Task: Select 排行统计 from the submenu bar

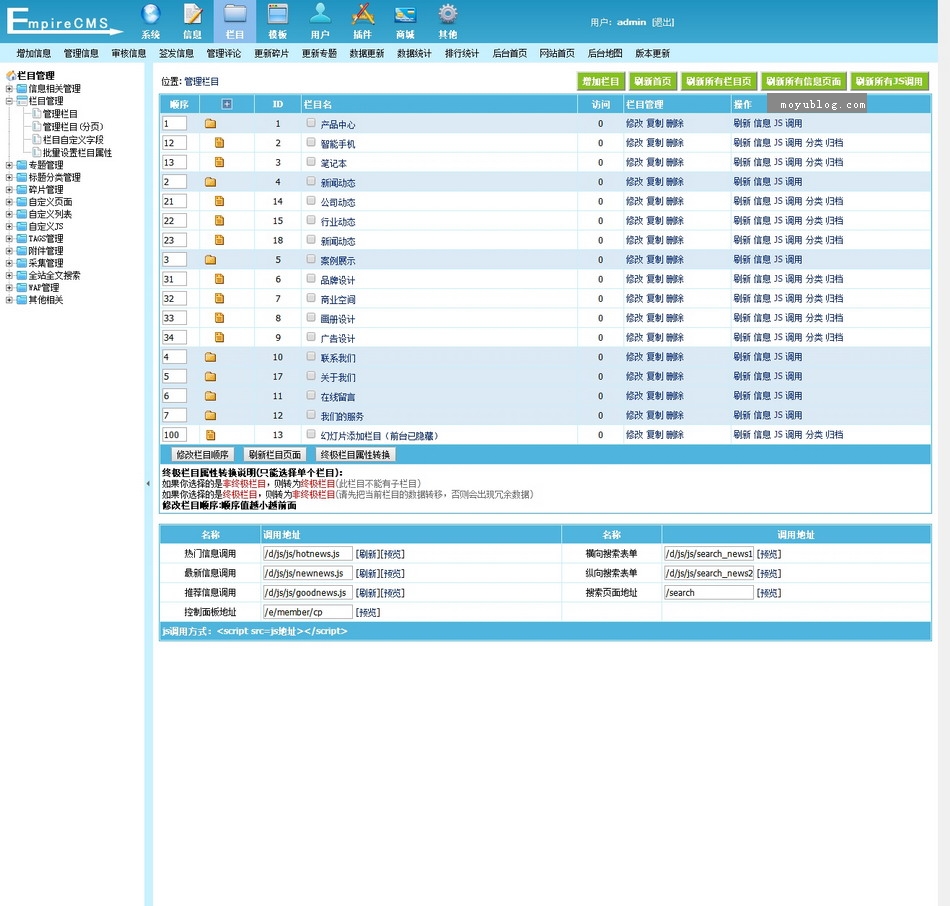Action: point(462,53)
